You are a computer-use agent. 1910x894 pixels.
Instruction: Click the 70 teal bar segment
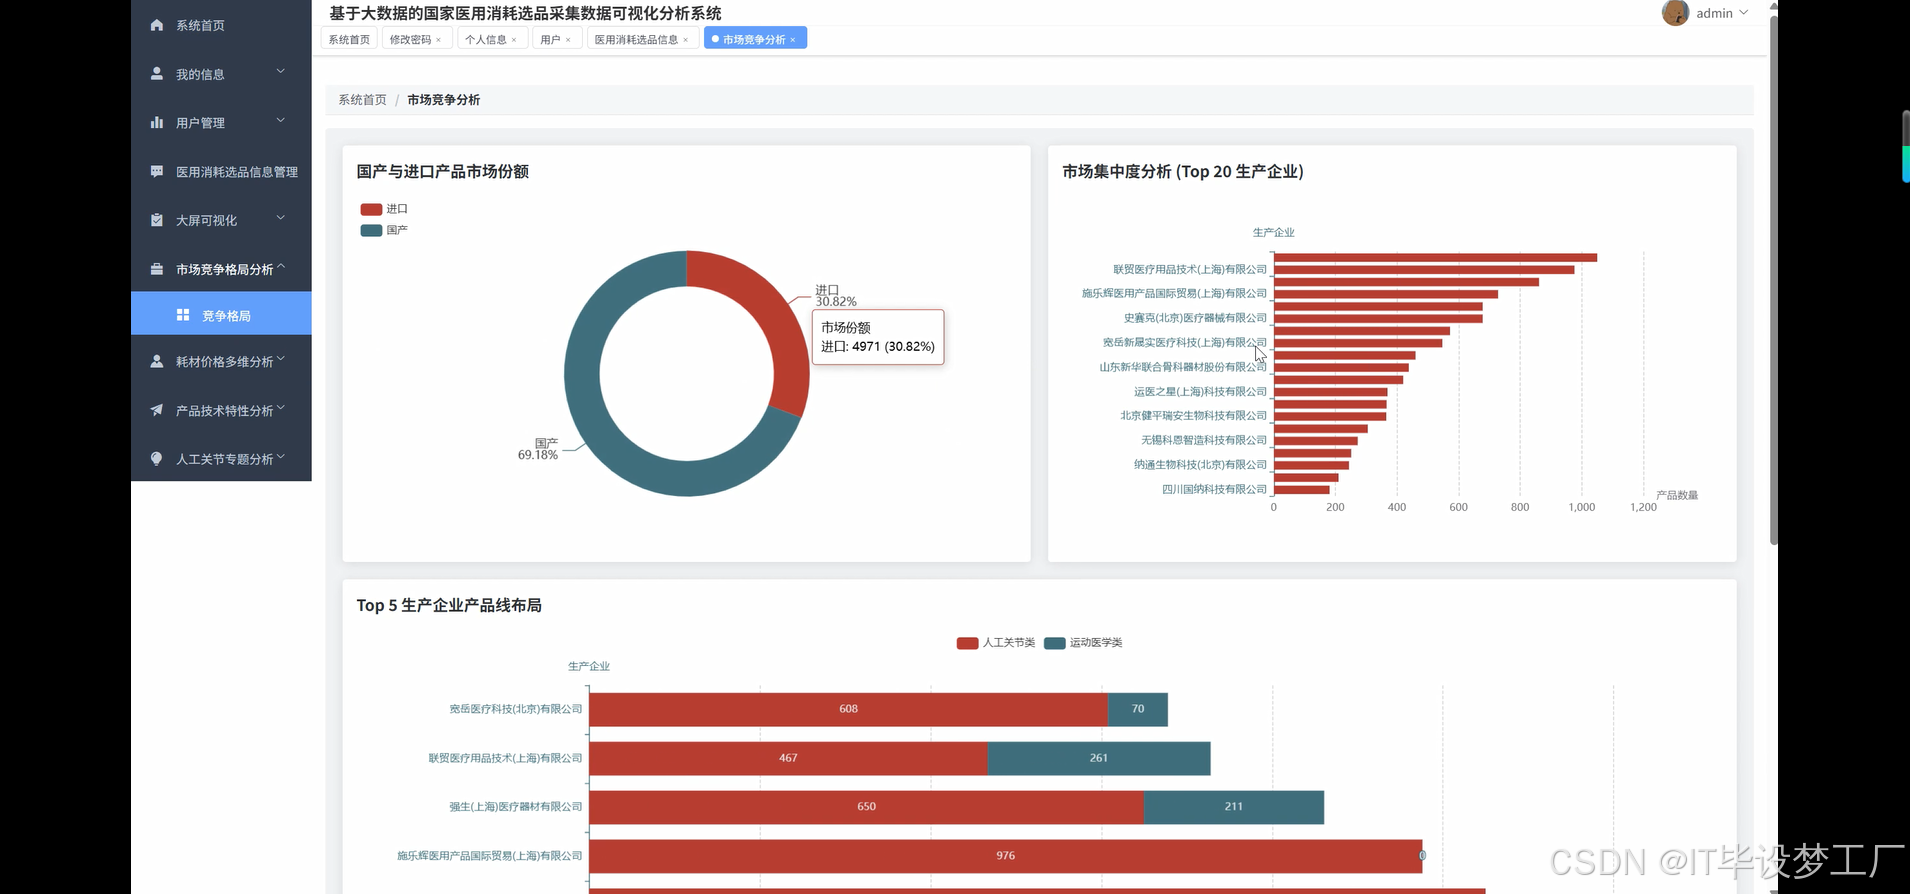click(x=1138, y=709)
